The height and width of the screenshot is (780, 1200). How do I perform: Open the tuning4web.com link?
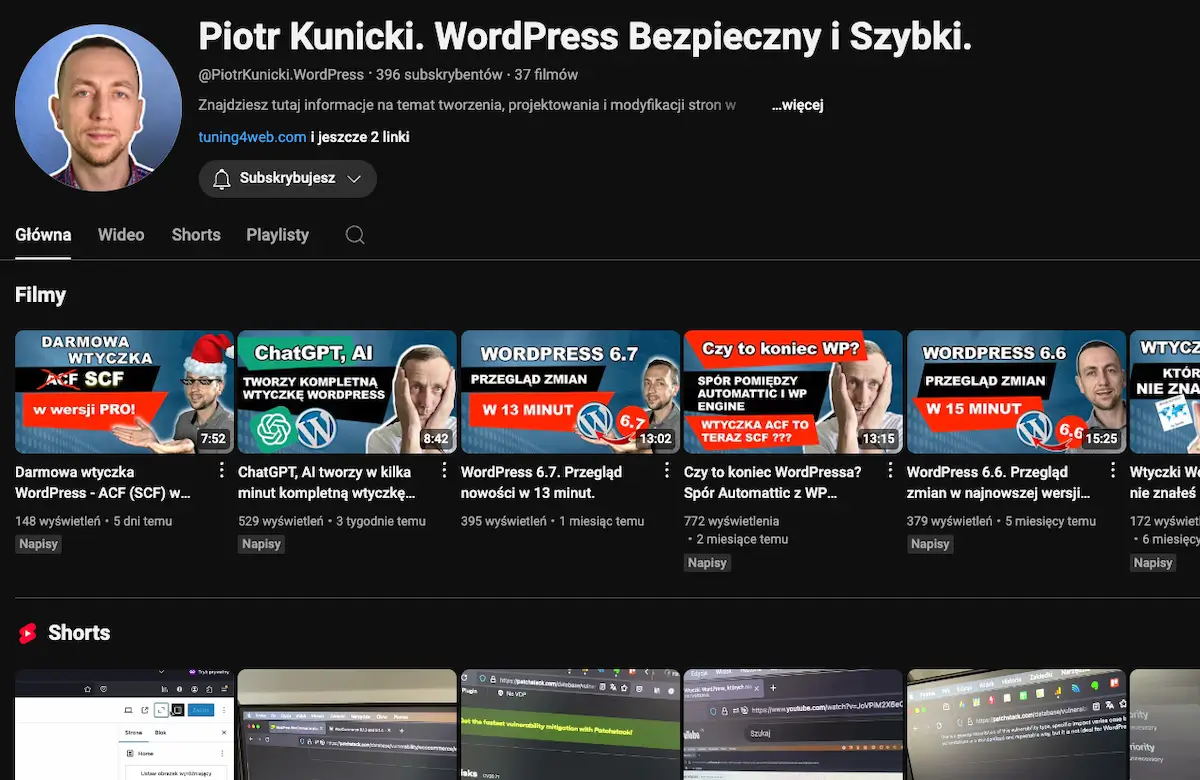[252, 137]
